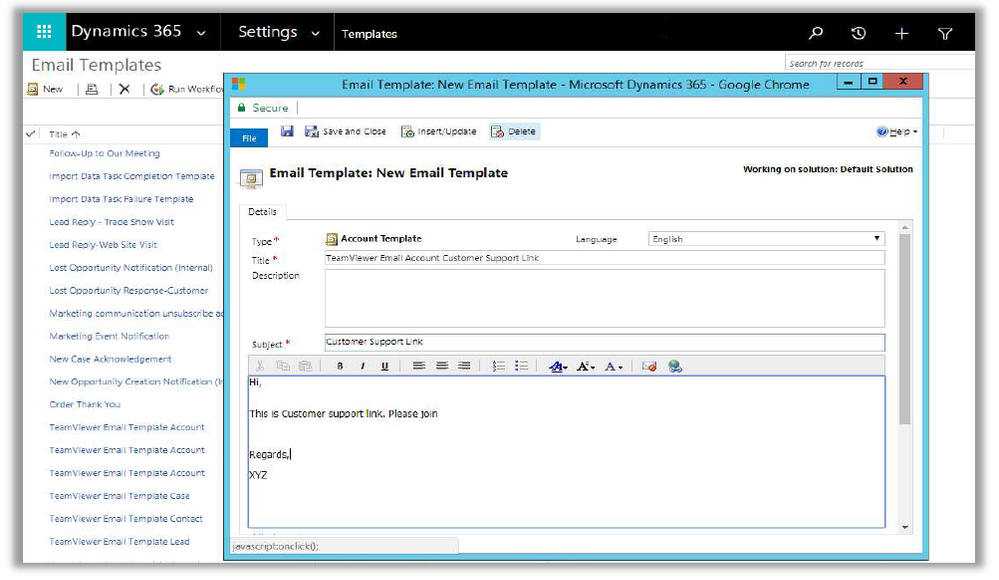
Task: Open the Help dropdown menu
Action: pos(897,132)
